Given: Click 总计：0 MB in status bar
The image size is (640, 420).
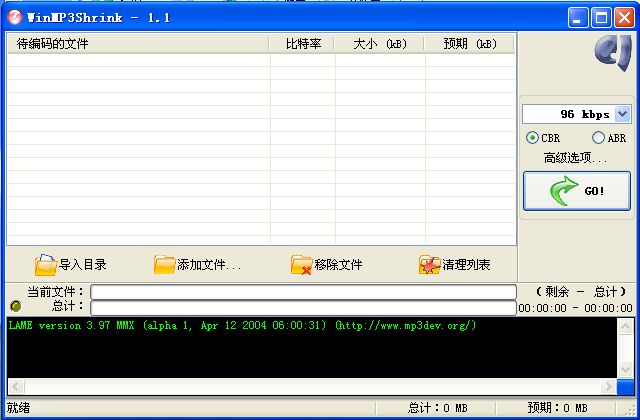Looking at the screenshot, I should [x=438, y=408].
